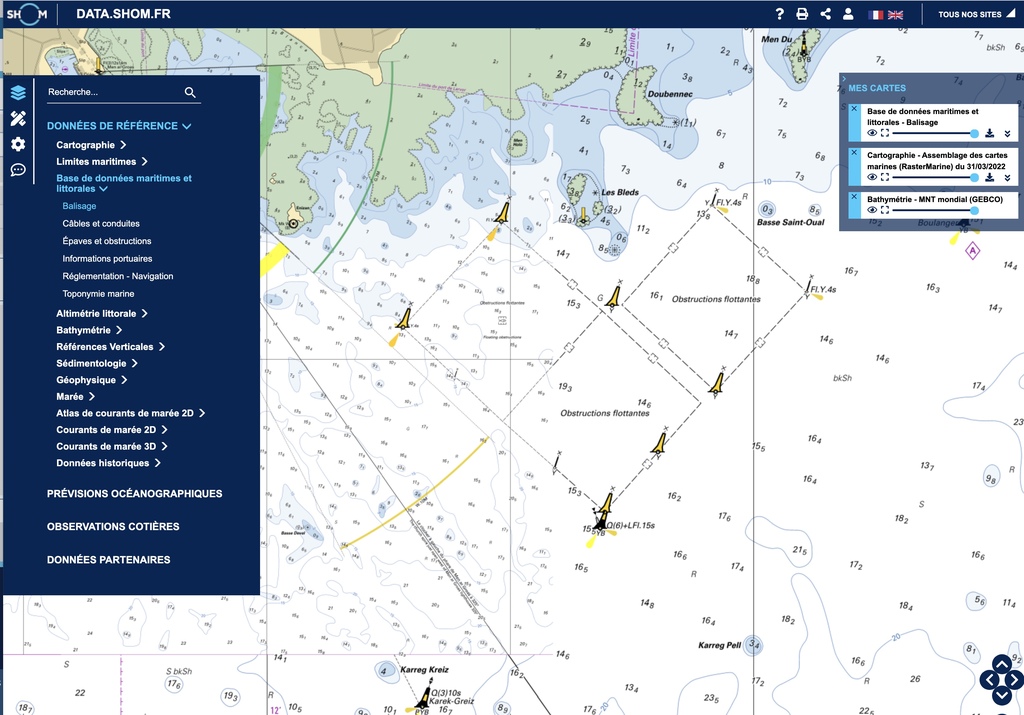
Task: Open the Données partenaires section
Action: [x=108, y=560]
